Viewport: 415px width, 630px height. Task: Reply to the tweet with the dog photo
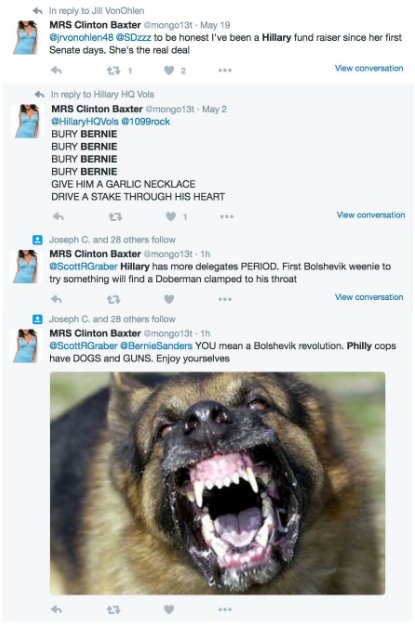click(x=57, y=610)
